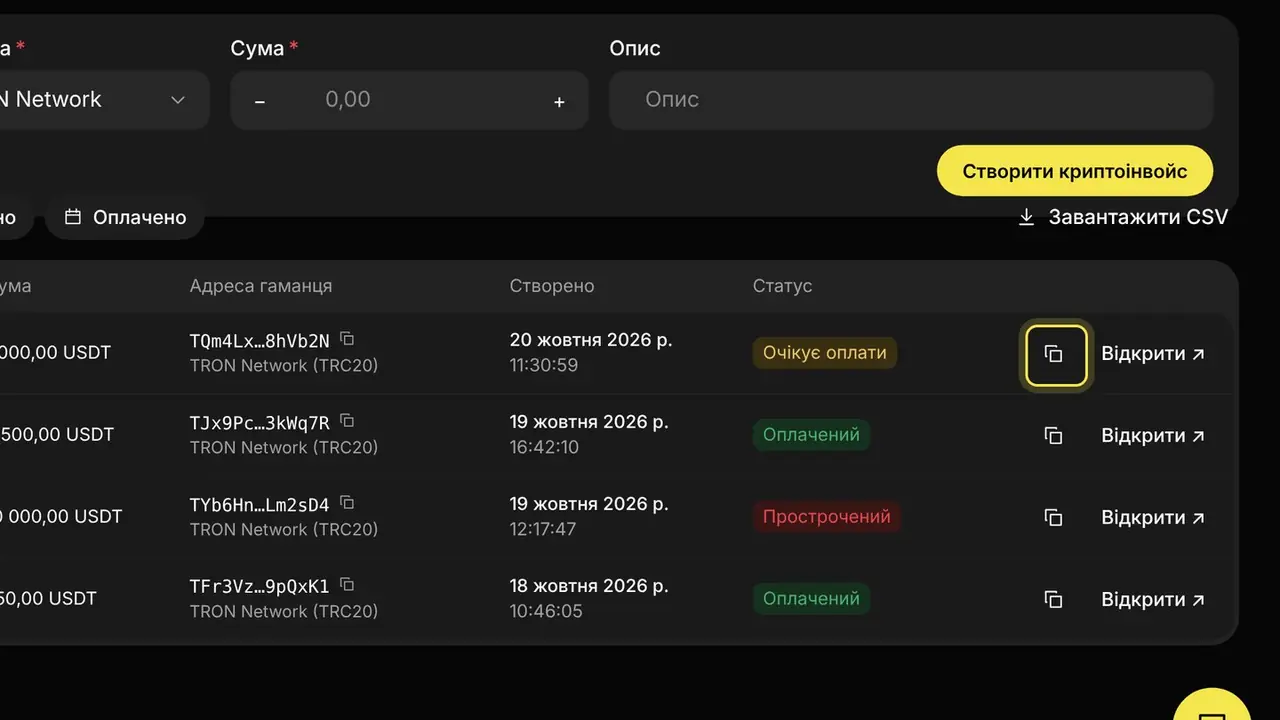Click the timestamp 11:30:59

coord(544,365)
